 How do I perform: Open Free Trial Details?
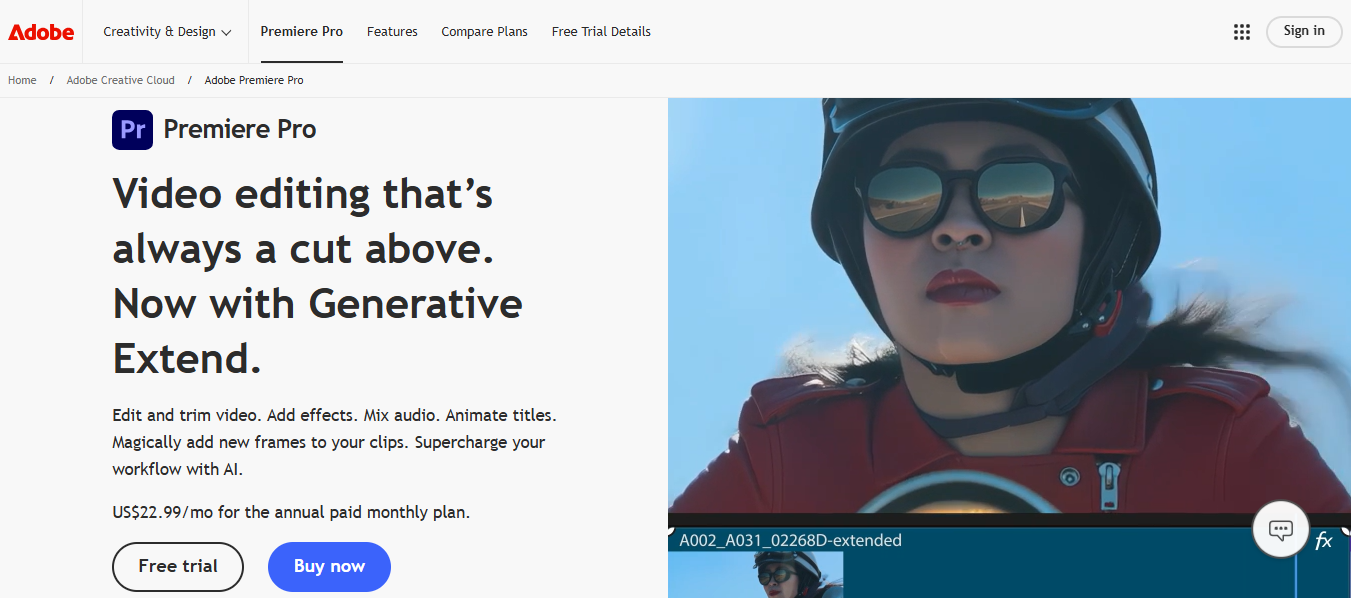(x=601, y=32)
